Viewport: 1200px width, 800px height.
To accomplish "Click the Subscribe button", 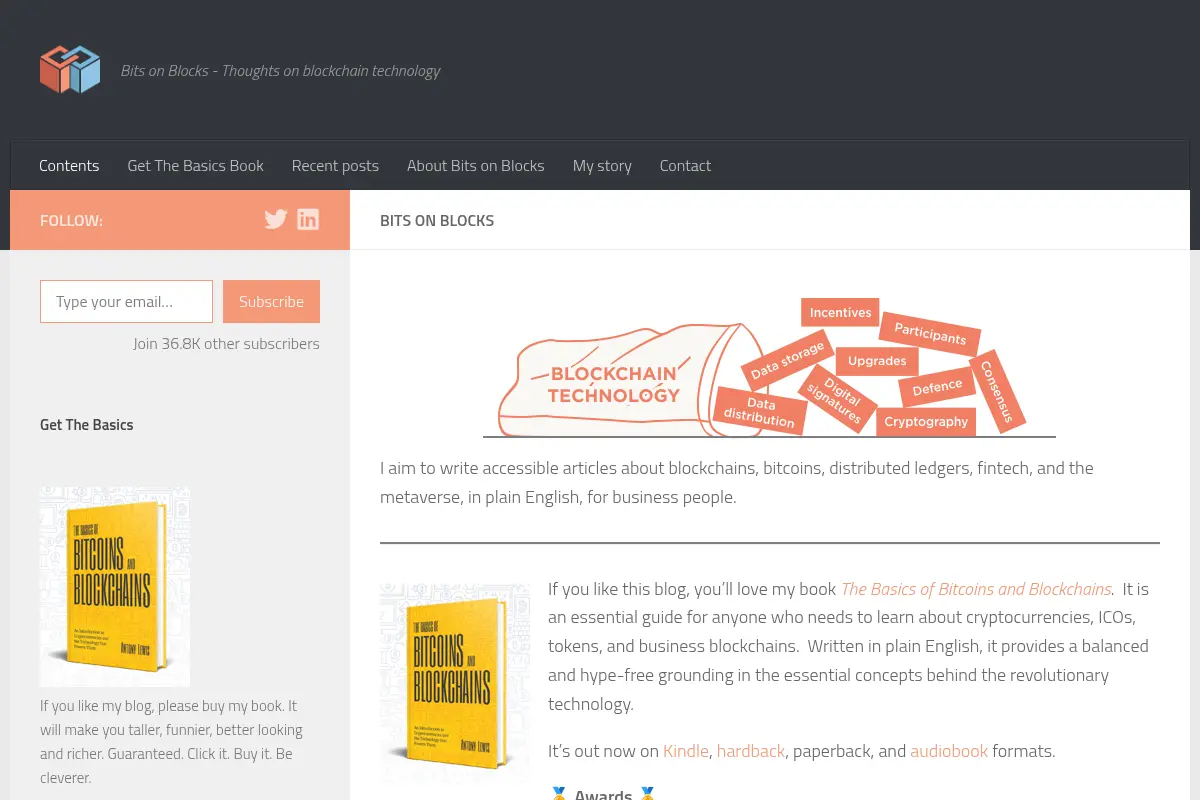I will 271,301.
